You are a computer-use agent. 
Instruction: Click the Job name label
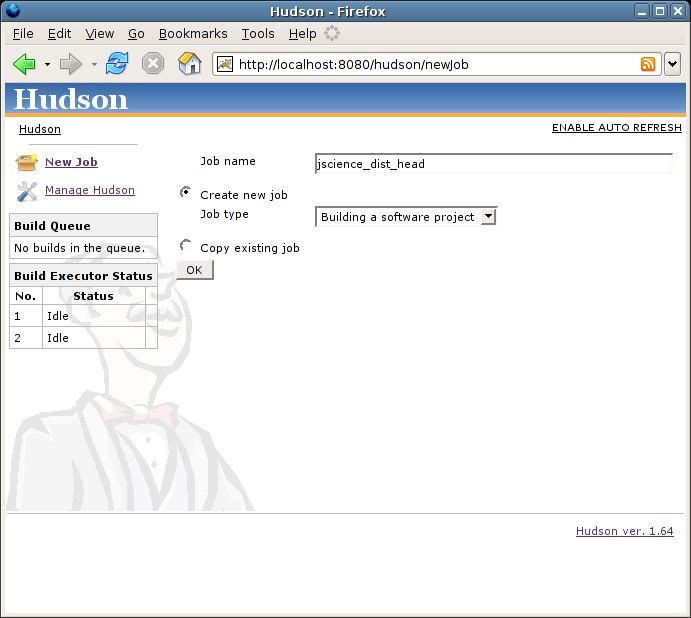(x=228, y=161)
